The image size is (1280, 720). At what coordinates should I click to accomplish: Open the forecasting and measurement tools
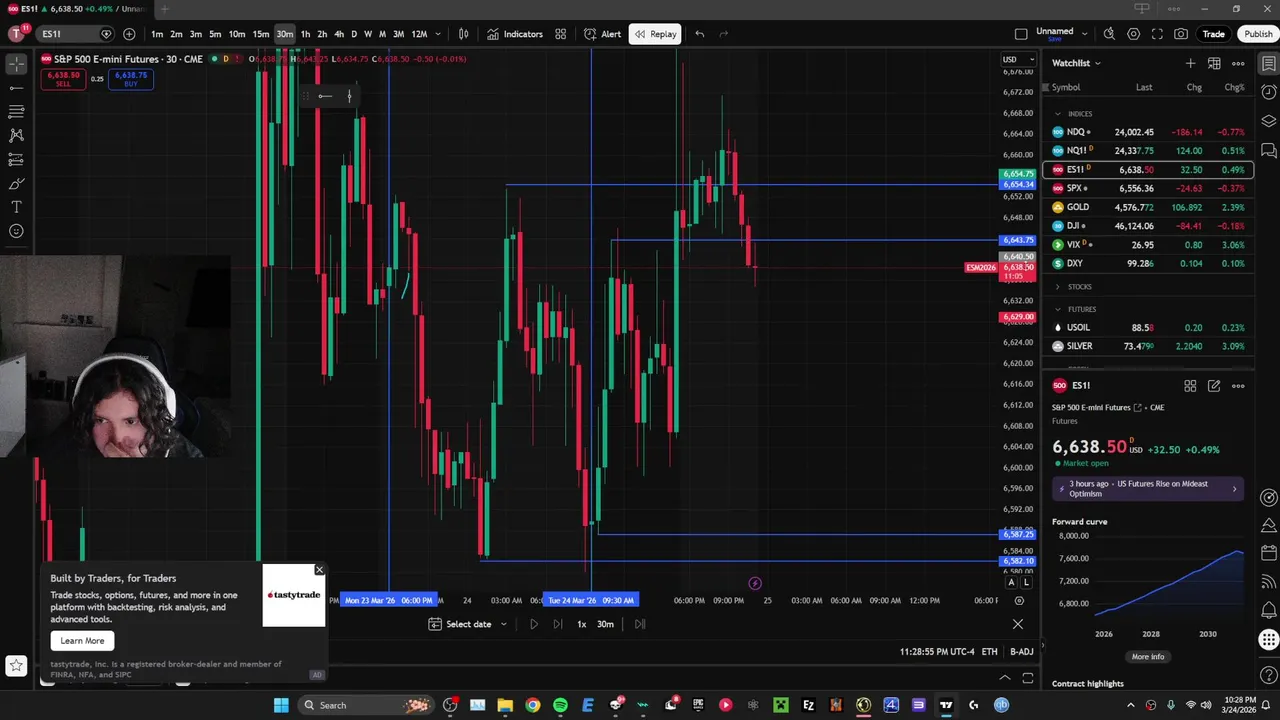click(x=16, y=159)
